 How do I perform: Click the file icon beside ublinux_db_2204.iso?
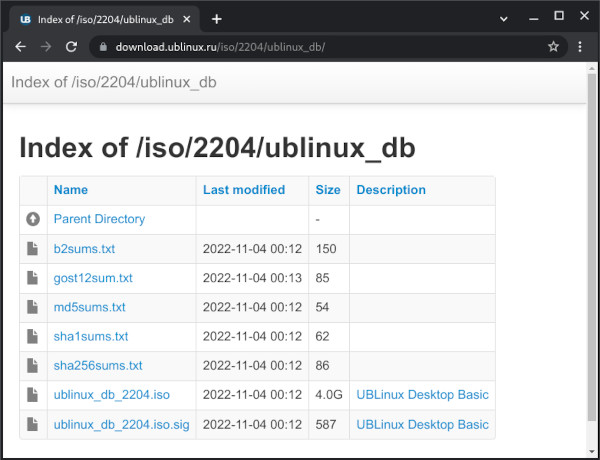point(33,395)
